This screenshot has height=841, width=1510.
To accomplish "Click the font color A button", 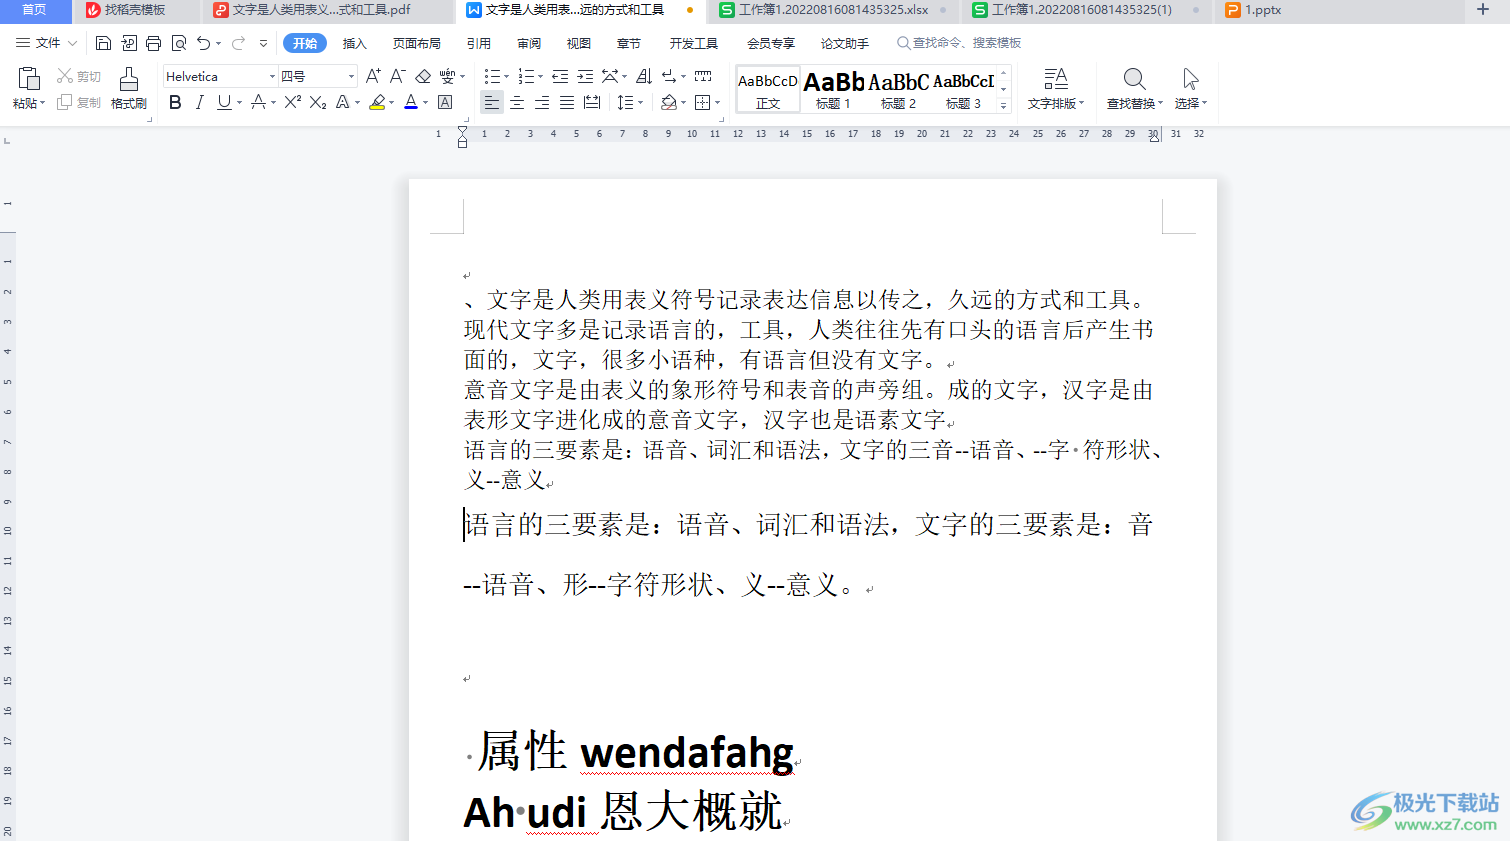I will tap(411, 102).
